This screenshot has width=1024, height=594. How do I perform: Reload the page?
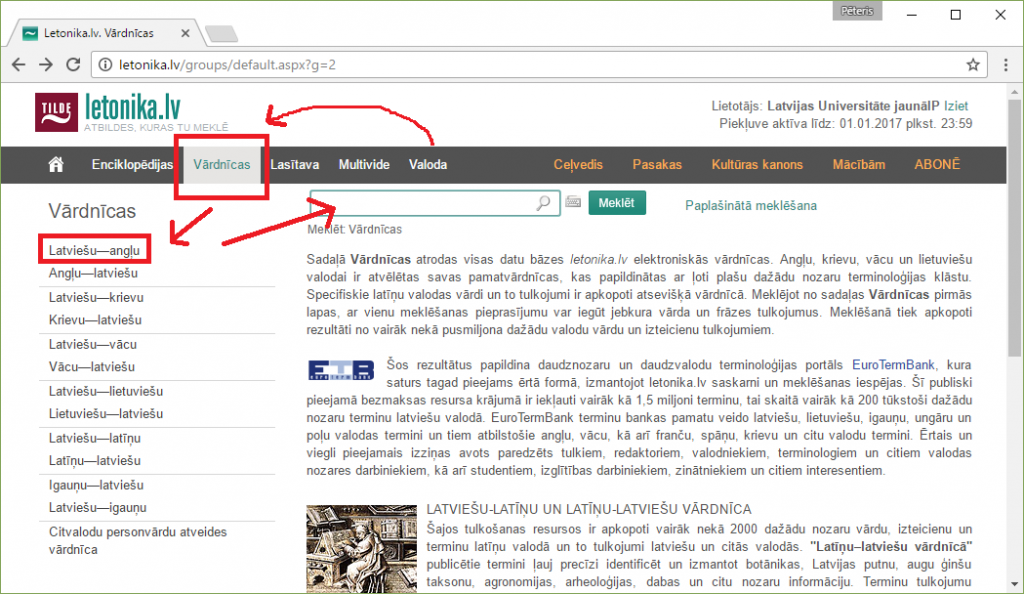click(x=73, y=65)
